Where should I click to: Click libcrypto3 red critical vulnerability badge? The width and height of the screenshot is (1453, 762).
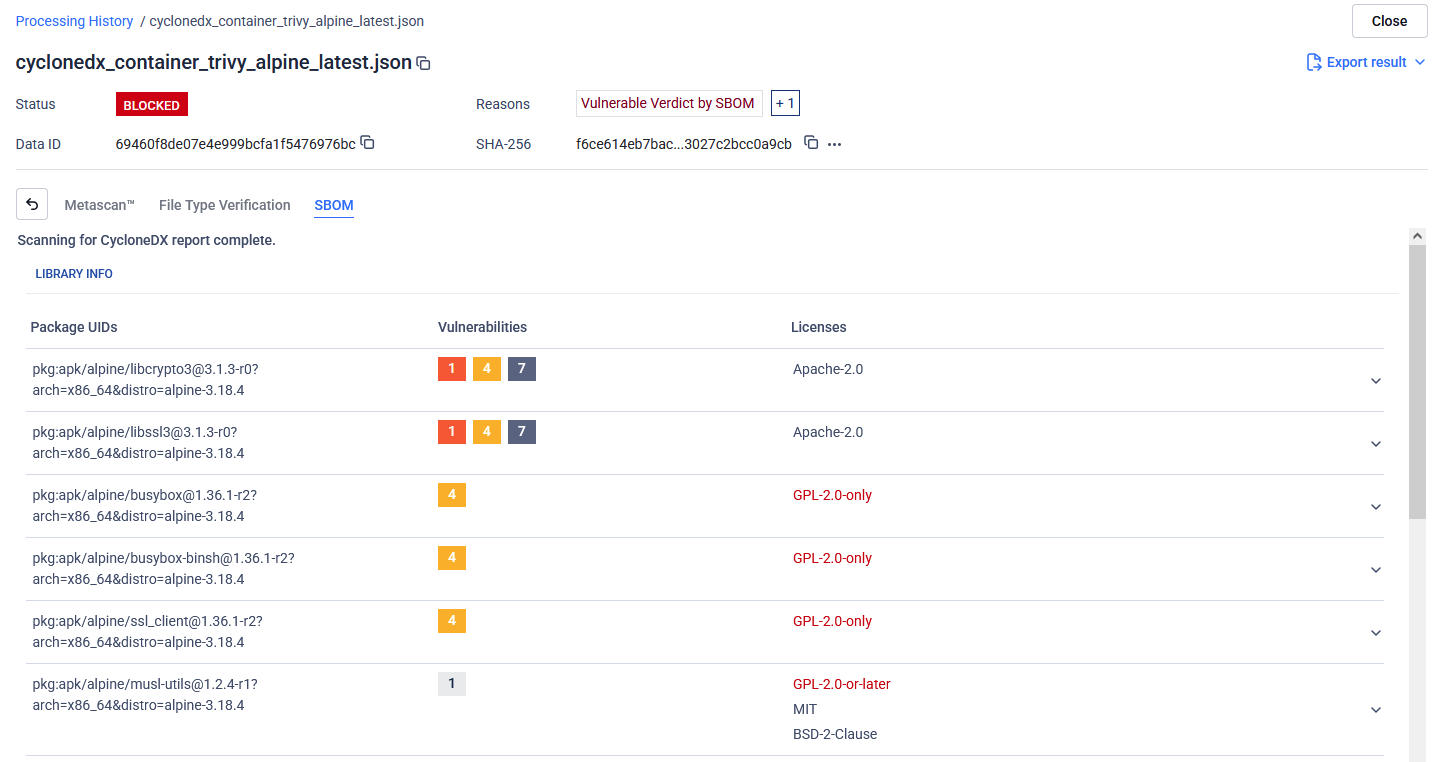tap(451, 369)
